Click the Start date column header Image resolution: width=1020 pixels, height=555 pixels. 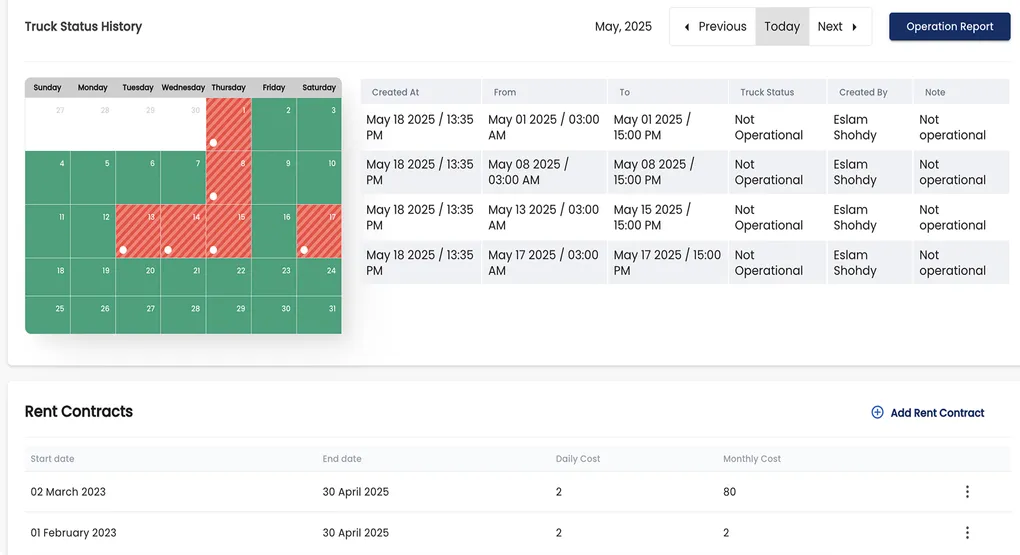(x=52, y=459)
